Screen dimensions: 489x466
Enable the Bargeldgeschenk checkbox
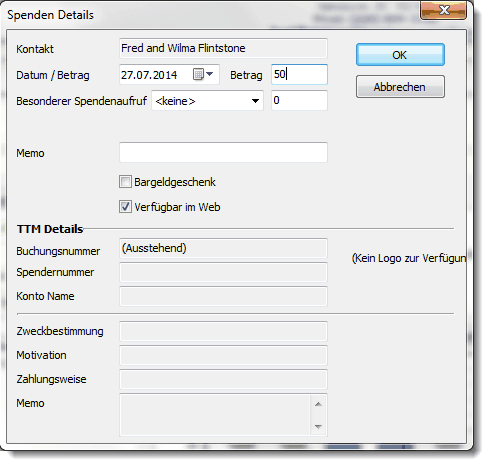pos(125,182)
